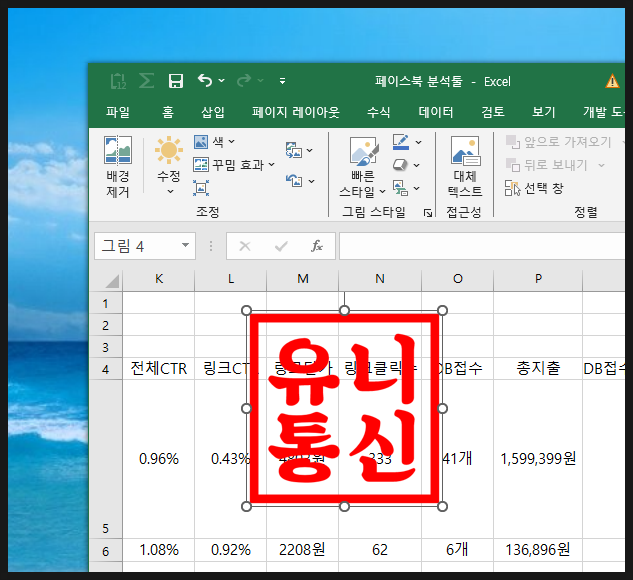Click the Redo arrow icon
Image resolution: width=633 pixels, height=580 pixels.
[x=244, y=81]
